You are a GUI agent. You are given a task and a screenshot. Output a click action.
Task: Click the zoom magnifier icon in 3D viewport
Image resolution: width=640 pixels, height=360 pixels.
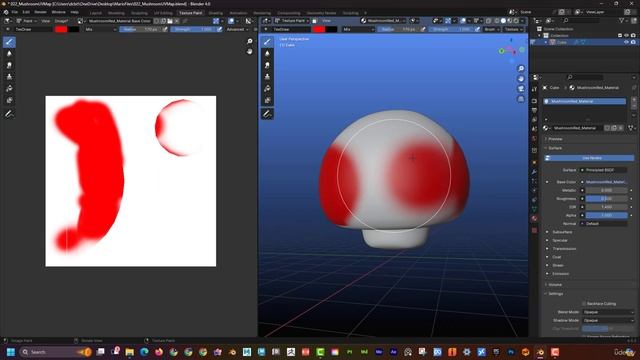[x=521, y=69]
